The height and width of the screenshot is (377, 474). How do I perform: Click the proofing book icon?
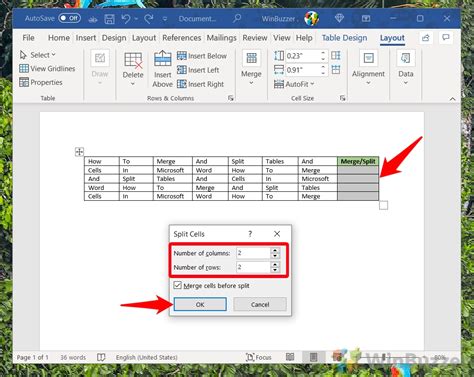coord(101,357)
